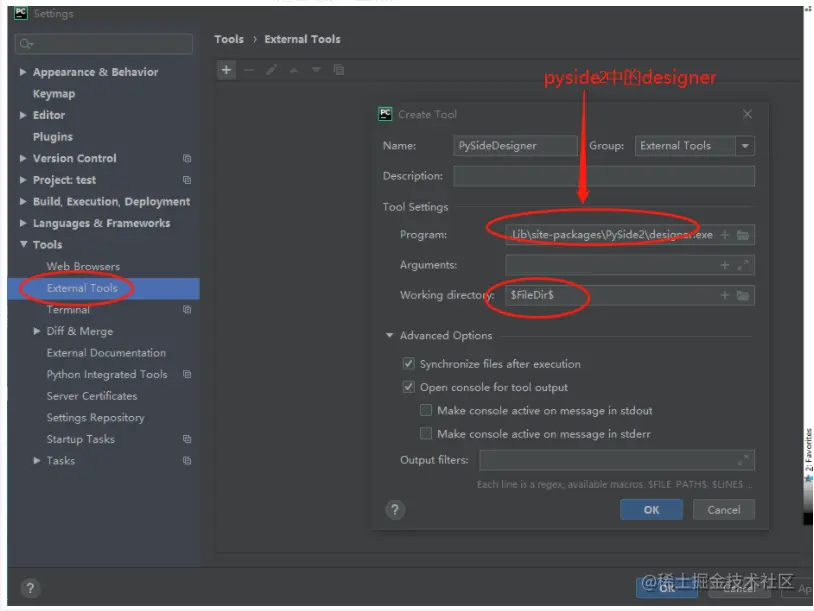
Task: Expand the Editor settings node
Action: (x=23, y=115)
